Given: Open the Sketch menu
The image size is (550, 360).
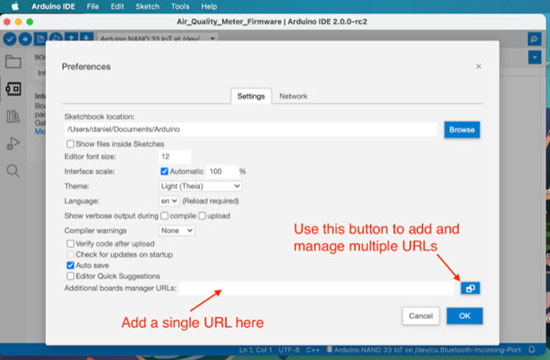Looking at the screenshot, I should point(147,6).
